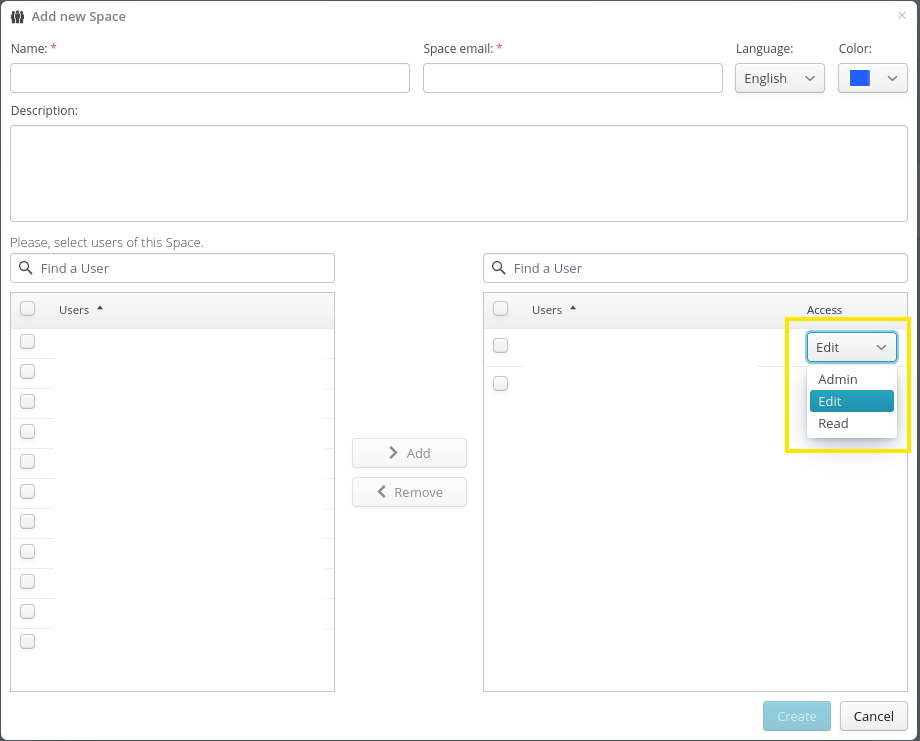Click the Add button
This screenshot has width=920, height=741.
click(x=409, y=453)
